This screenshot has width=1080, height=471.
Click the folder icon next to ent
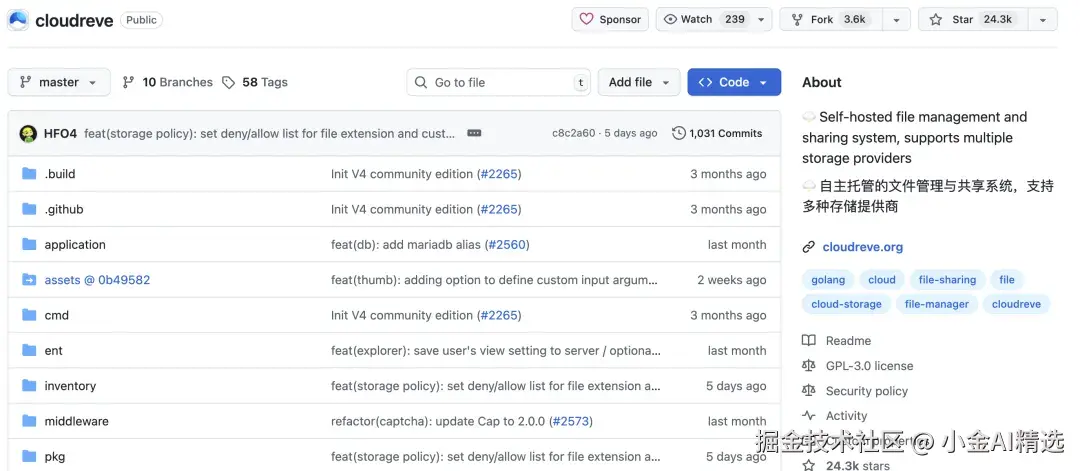coord(29,350)
